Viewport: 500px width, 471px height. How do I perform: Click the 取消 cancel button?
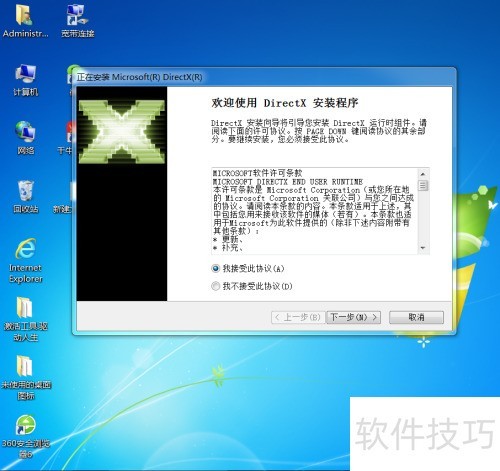tap(416, 317)
